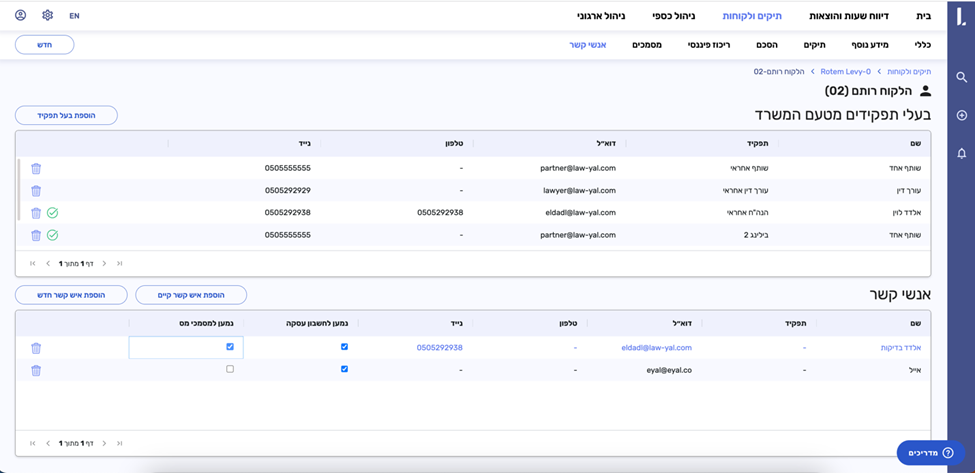Click green checkmark on ביליגנ 2 row
The height and width of the screenshot is (473, 975).
click(53, 235)
